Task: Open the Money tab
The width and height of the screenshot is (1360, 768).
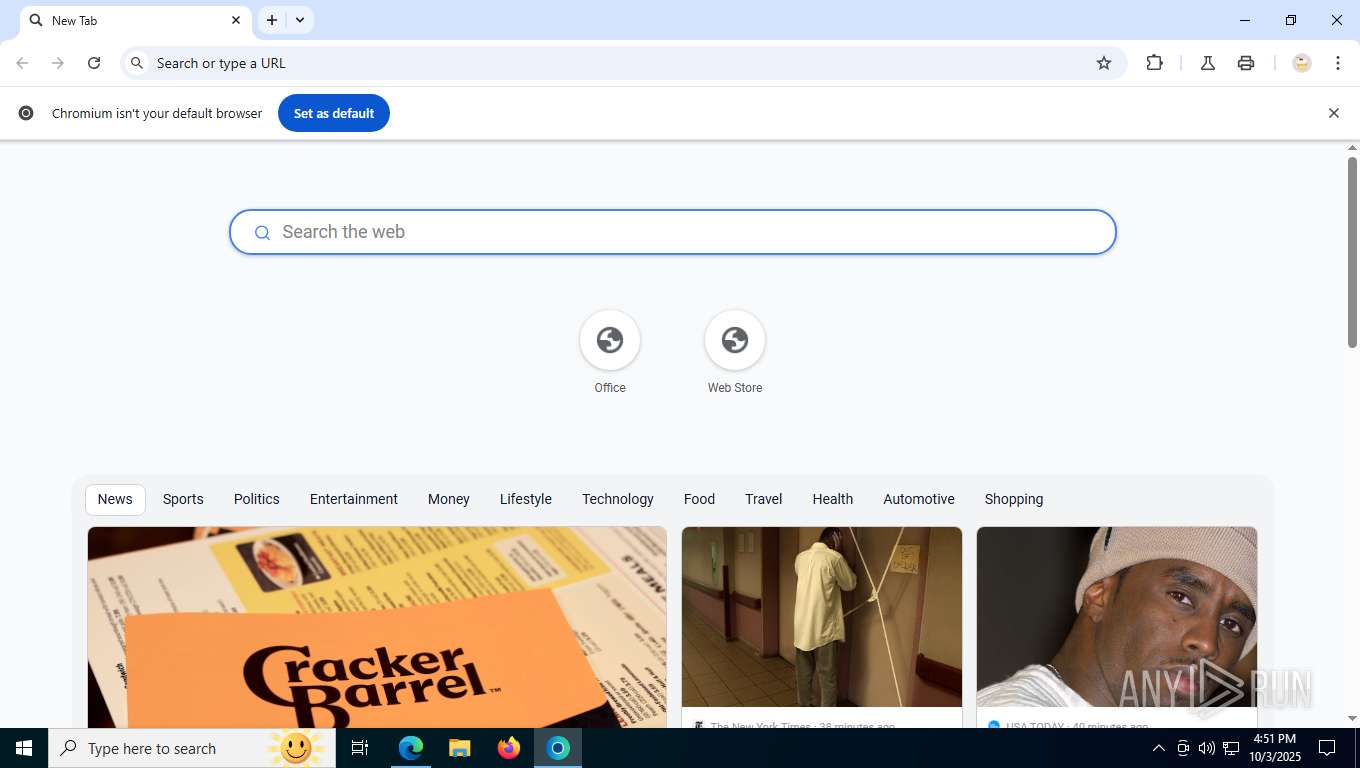Action: (x=449, y=499)
